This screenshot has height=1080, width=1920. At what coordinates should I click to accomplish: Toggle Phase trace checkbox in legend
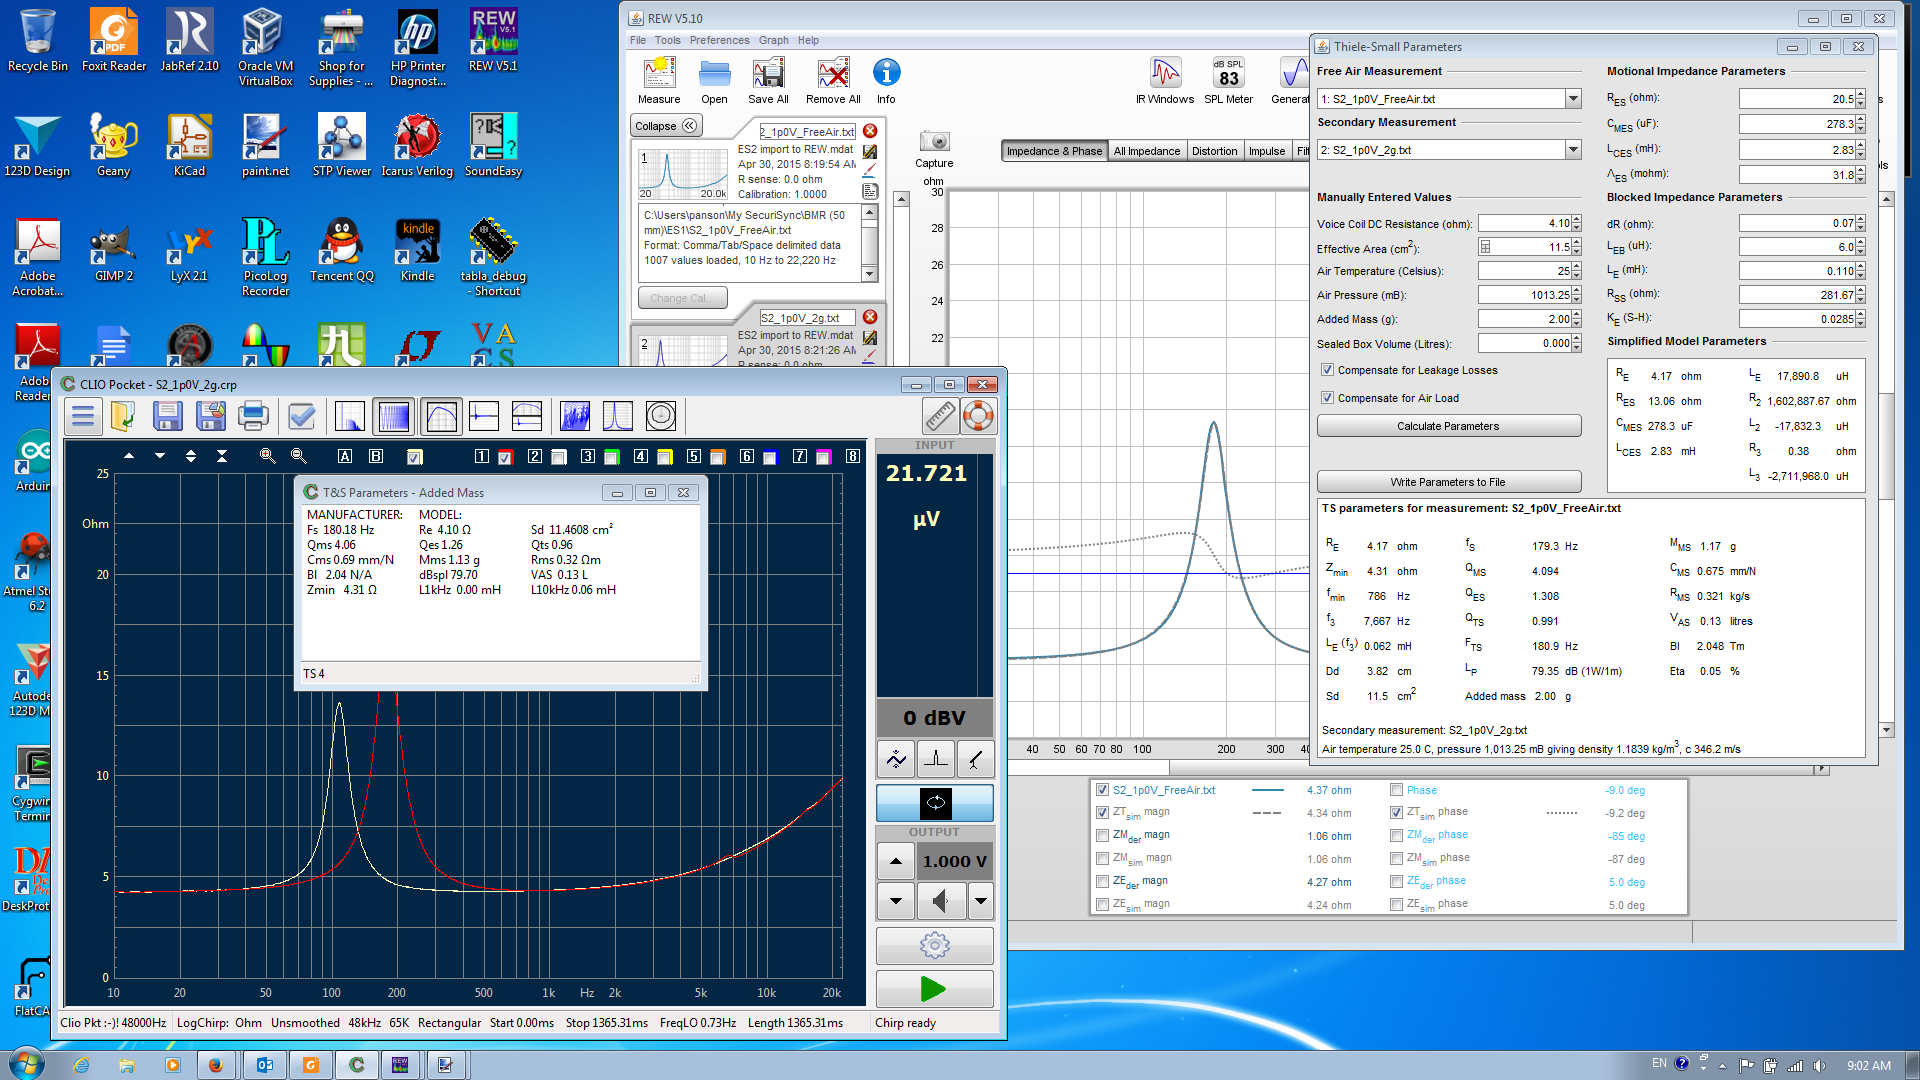pyautogui.click(x=1396, y=790)
